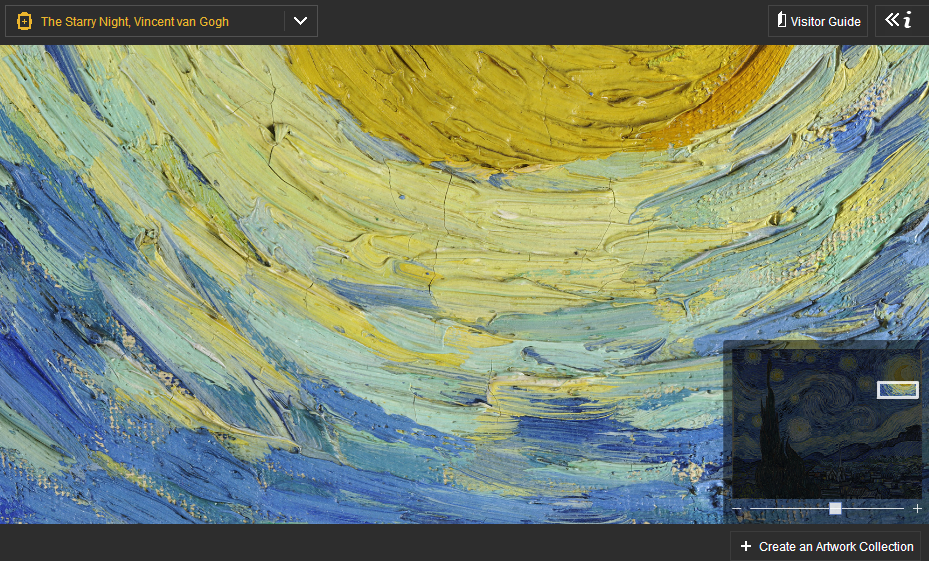Open the artwork selector dropdown chevron
929x561 pixels.
[x=300, y=21]
